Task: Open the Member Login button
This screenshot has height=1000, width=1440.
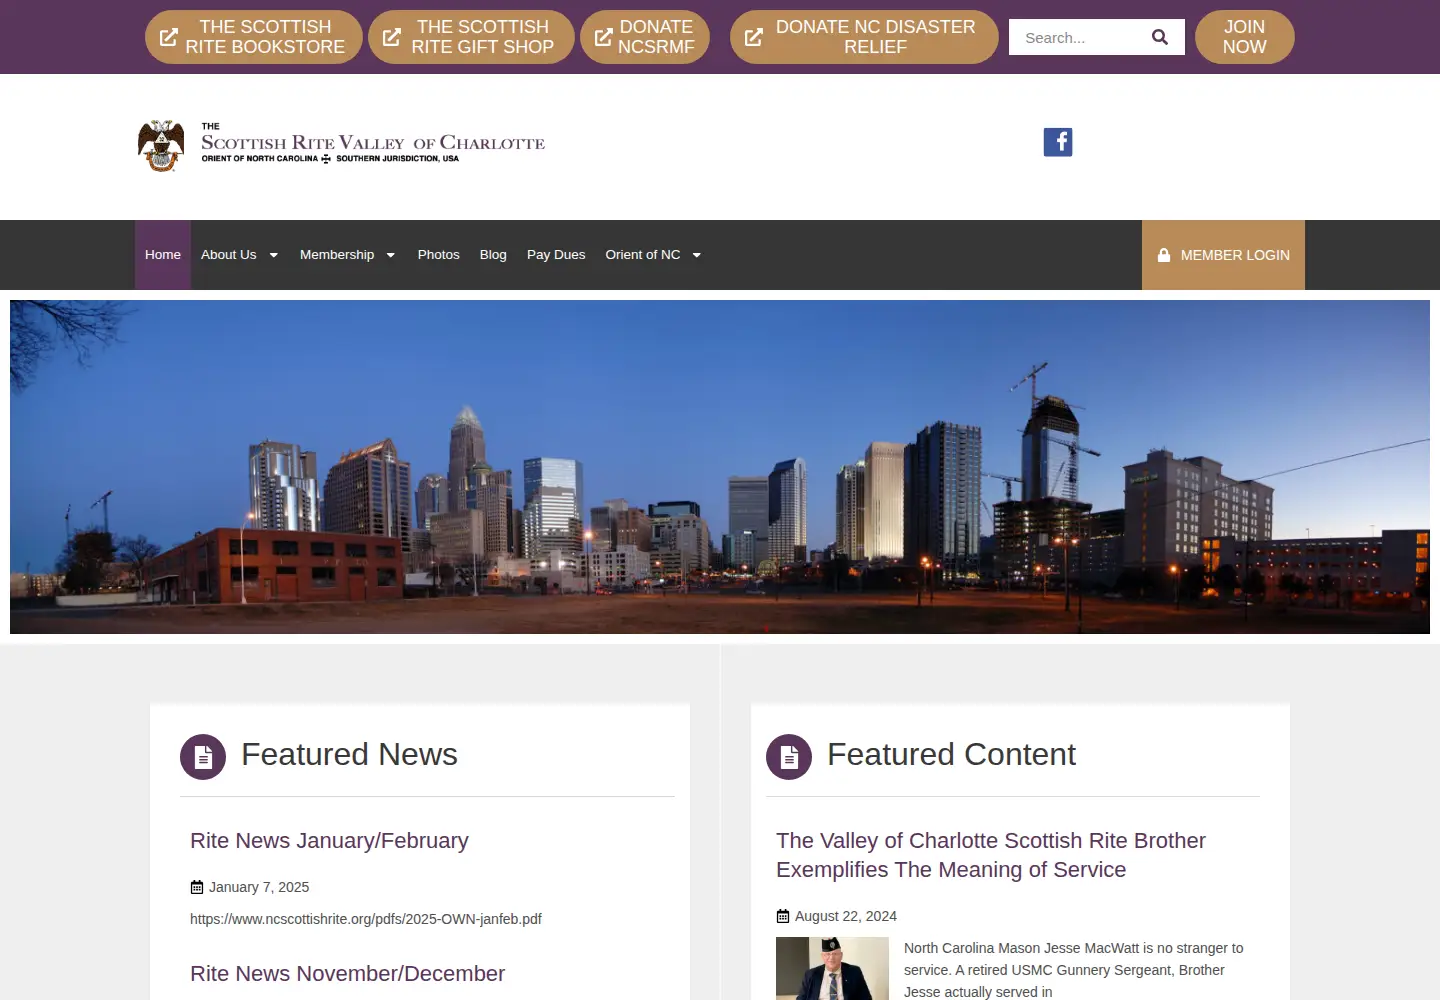Action: tap(1223, 255)
